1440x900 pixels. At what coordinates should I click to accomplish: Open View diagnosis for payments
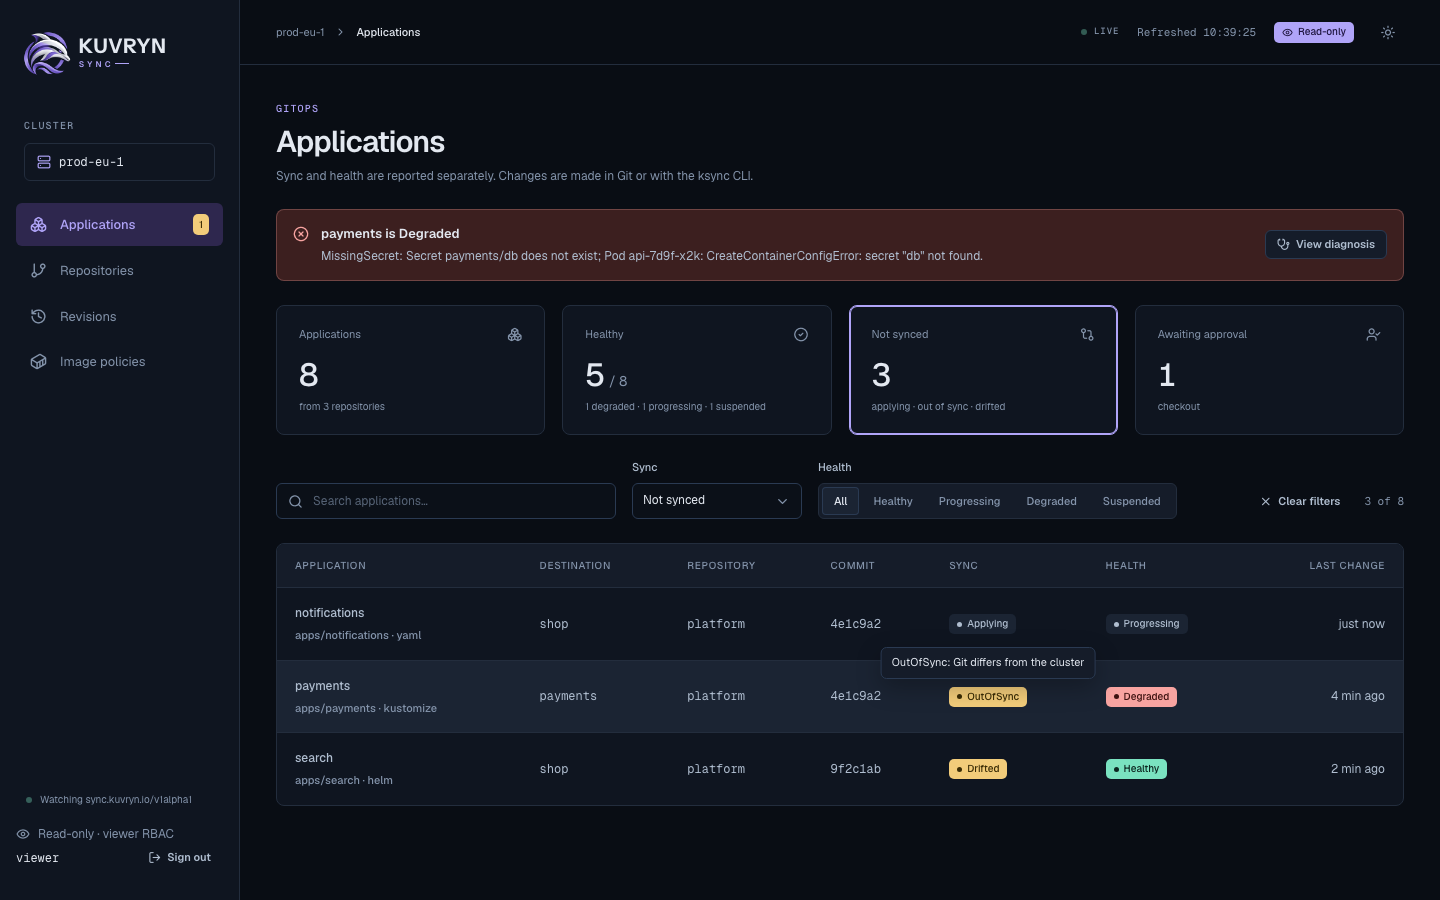click(x=1326, y=245)
